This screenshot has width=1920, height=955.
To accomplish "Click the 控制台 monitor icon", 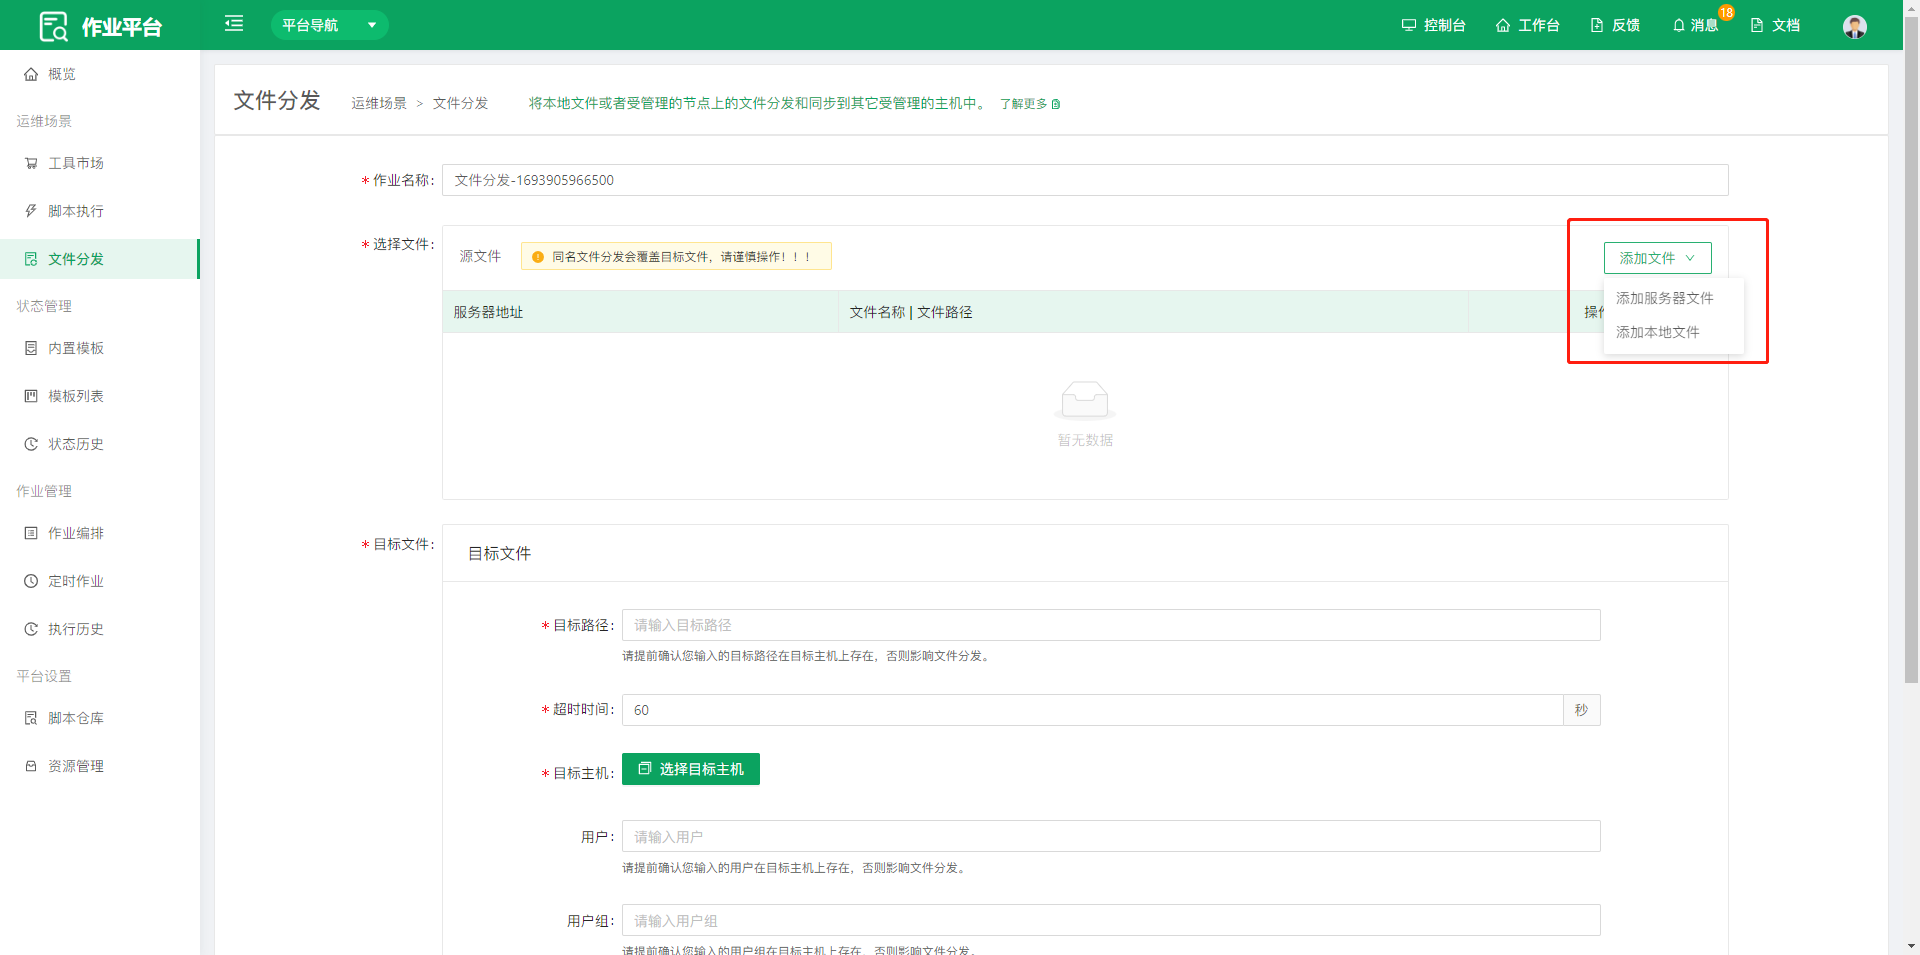I will [x=1408, y=25].
